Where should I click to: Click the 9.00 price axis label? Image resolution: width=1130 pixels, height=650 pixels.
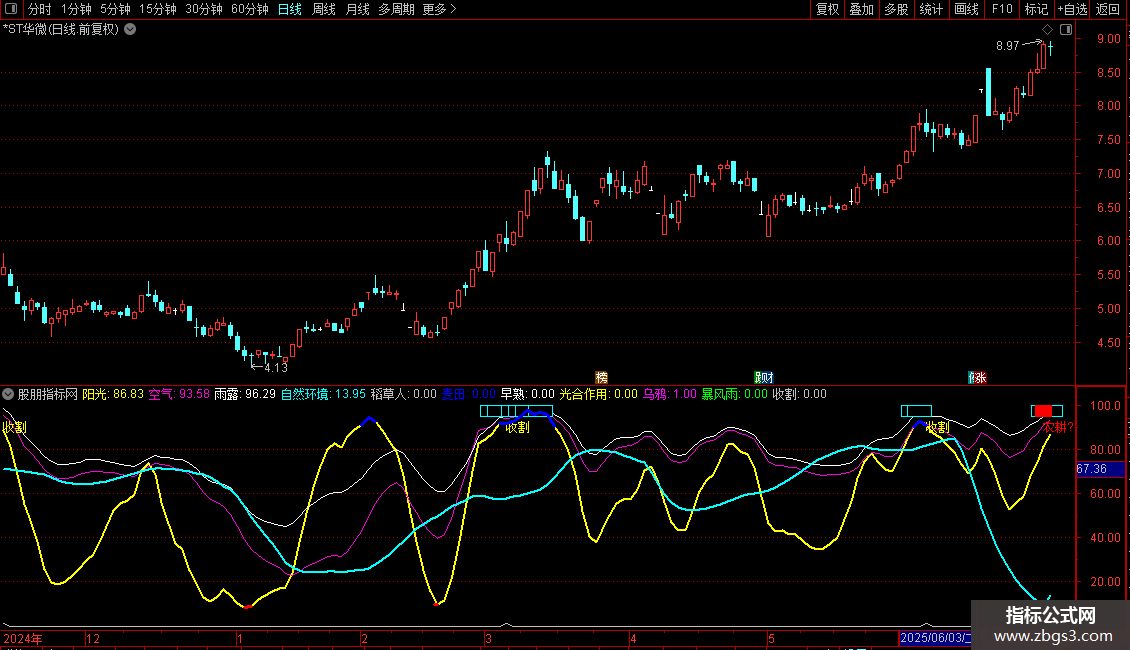(x=1108, y=39)
